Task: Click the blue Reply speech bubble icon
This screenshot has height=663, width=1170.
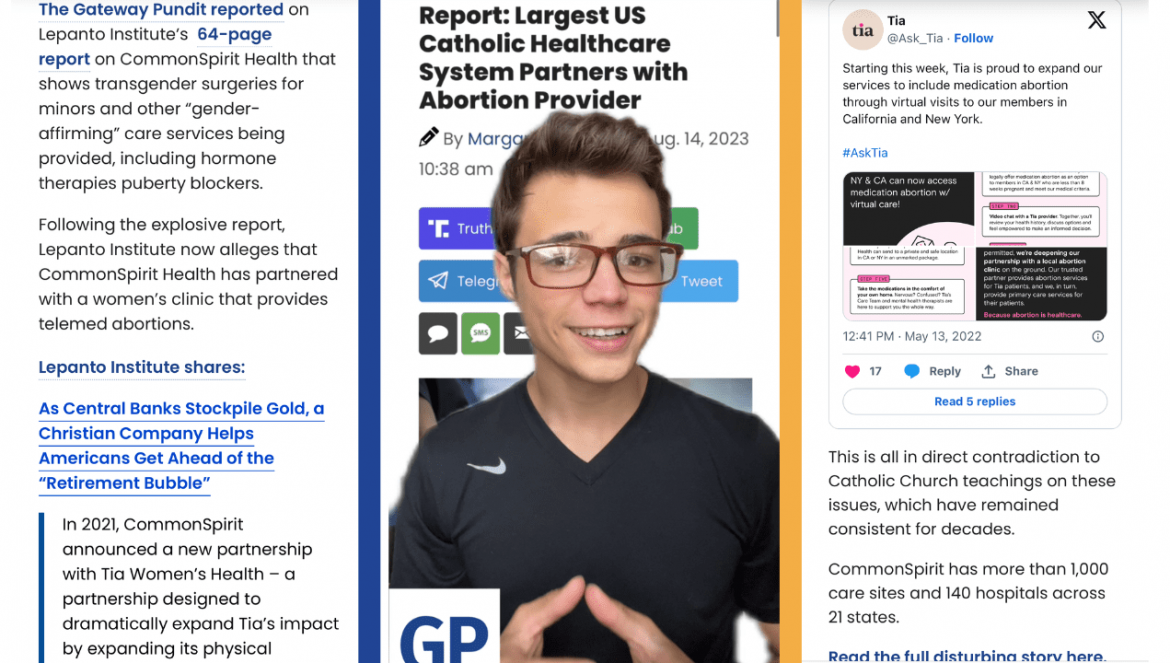Action: click(912, 371)
